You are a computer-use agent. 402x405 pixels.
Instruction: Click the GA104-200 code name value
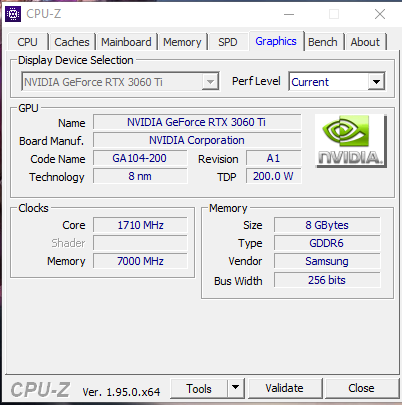tap(140, 158)
